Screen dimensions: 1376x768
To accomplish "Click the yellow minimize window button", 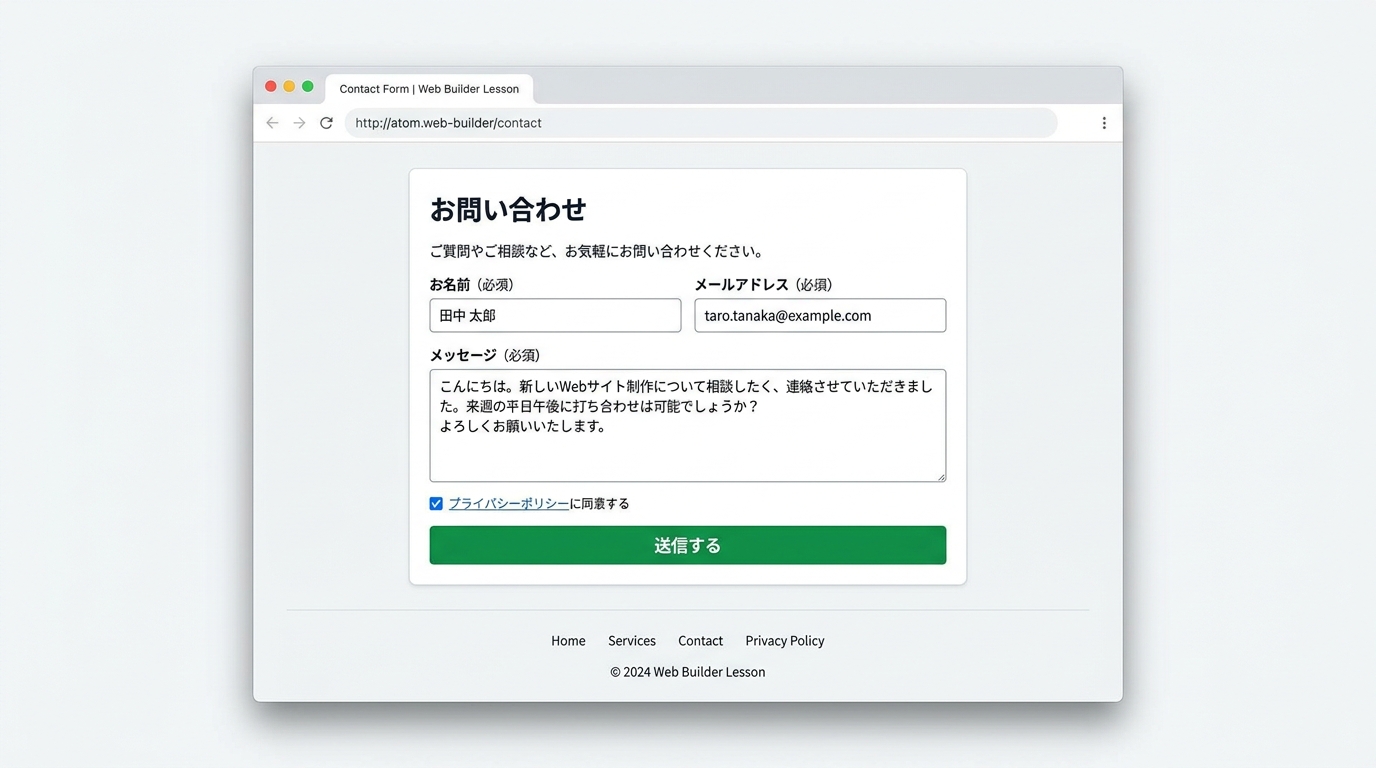I will [289, 87].
